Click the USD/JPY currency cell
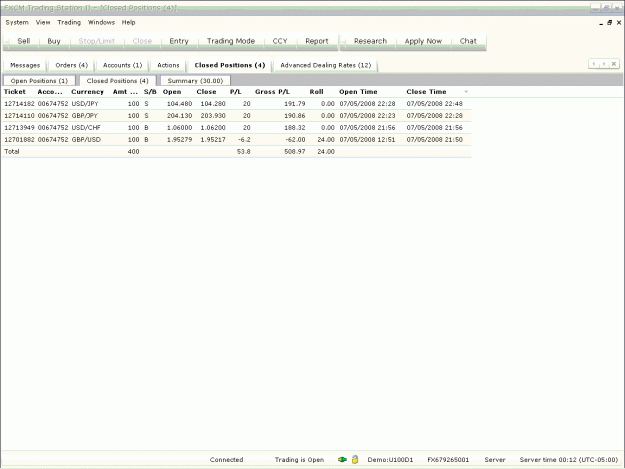Screen dimensions: 625x469 pyautogui.click(x=85, y=104)
